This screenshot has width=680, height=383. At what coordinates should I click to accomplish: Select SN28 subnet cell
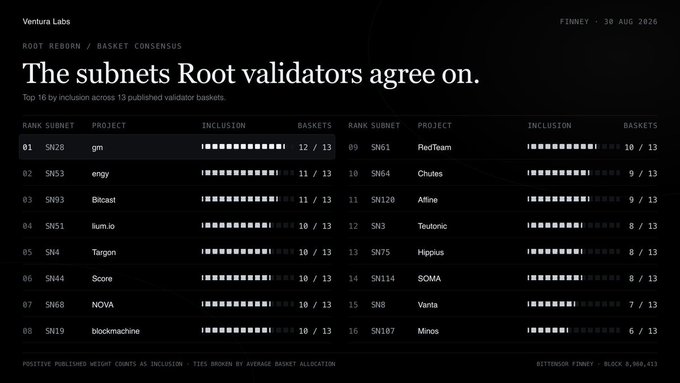click(x=55, y=147)
